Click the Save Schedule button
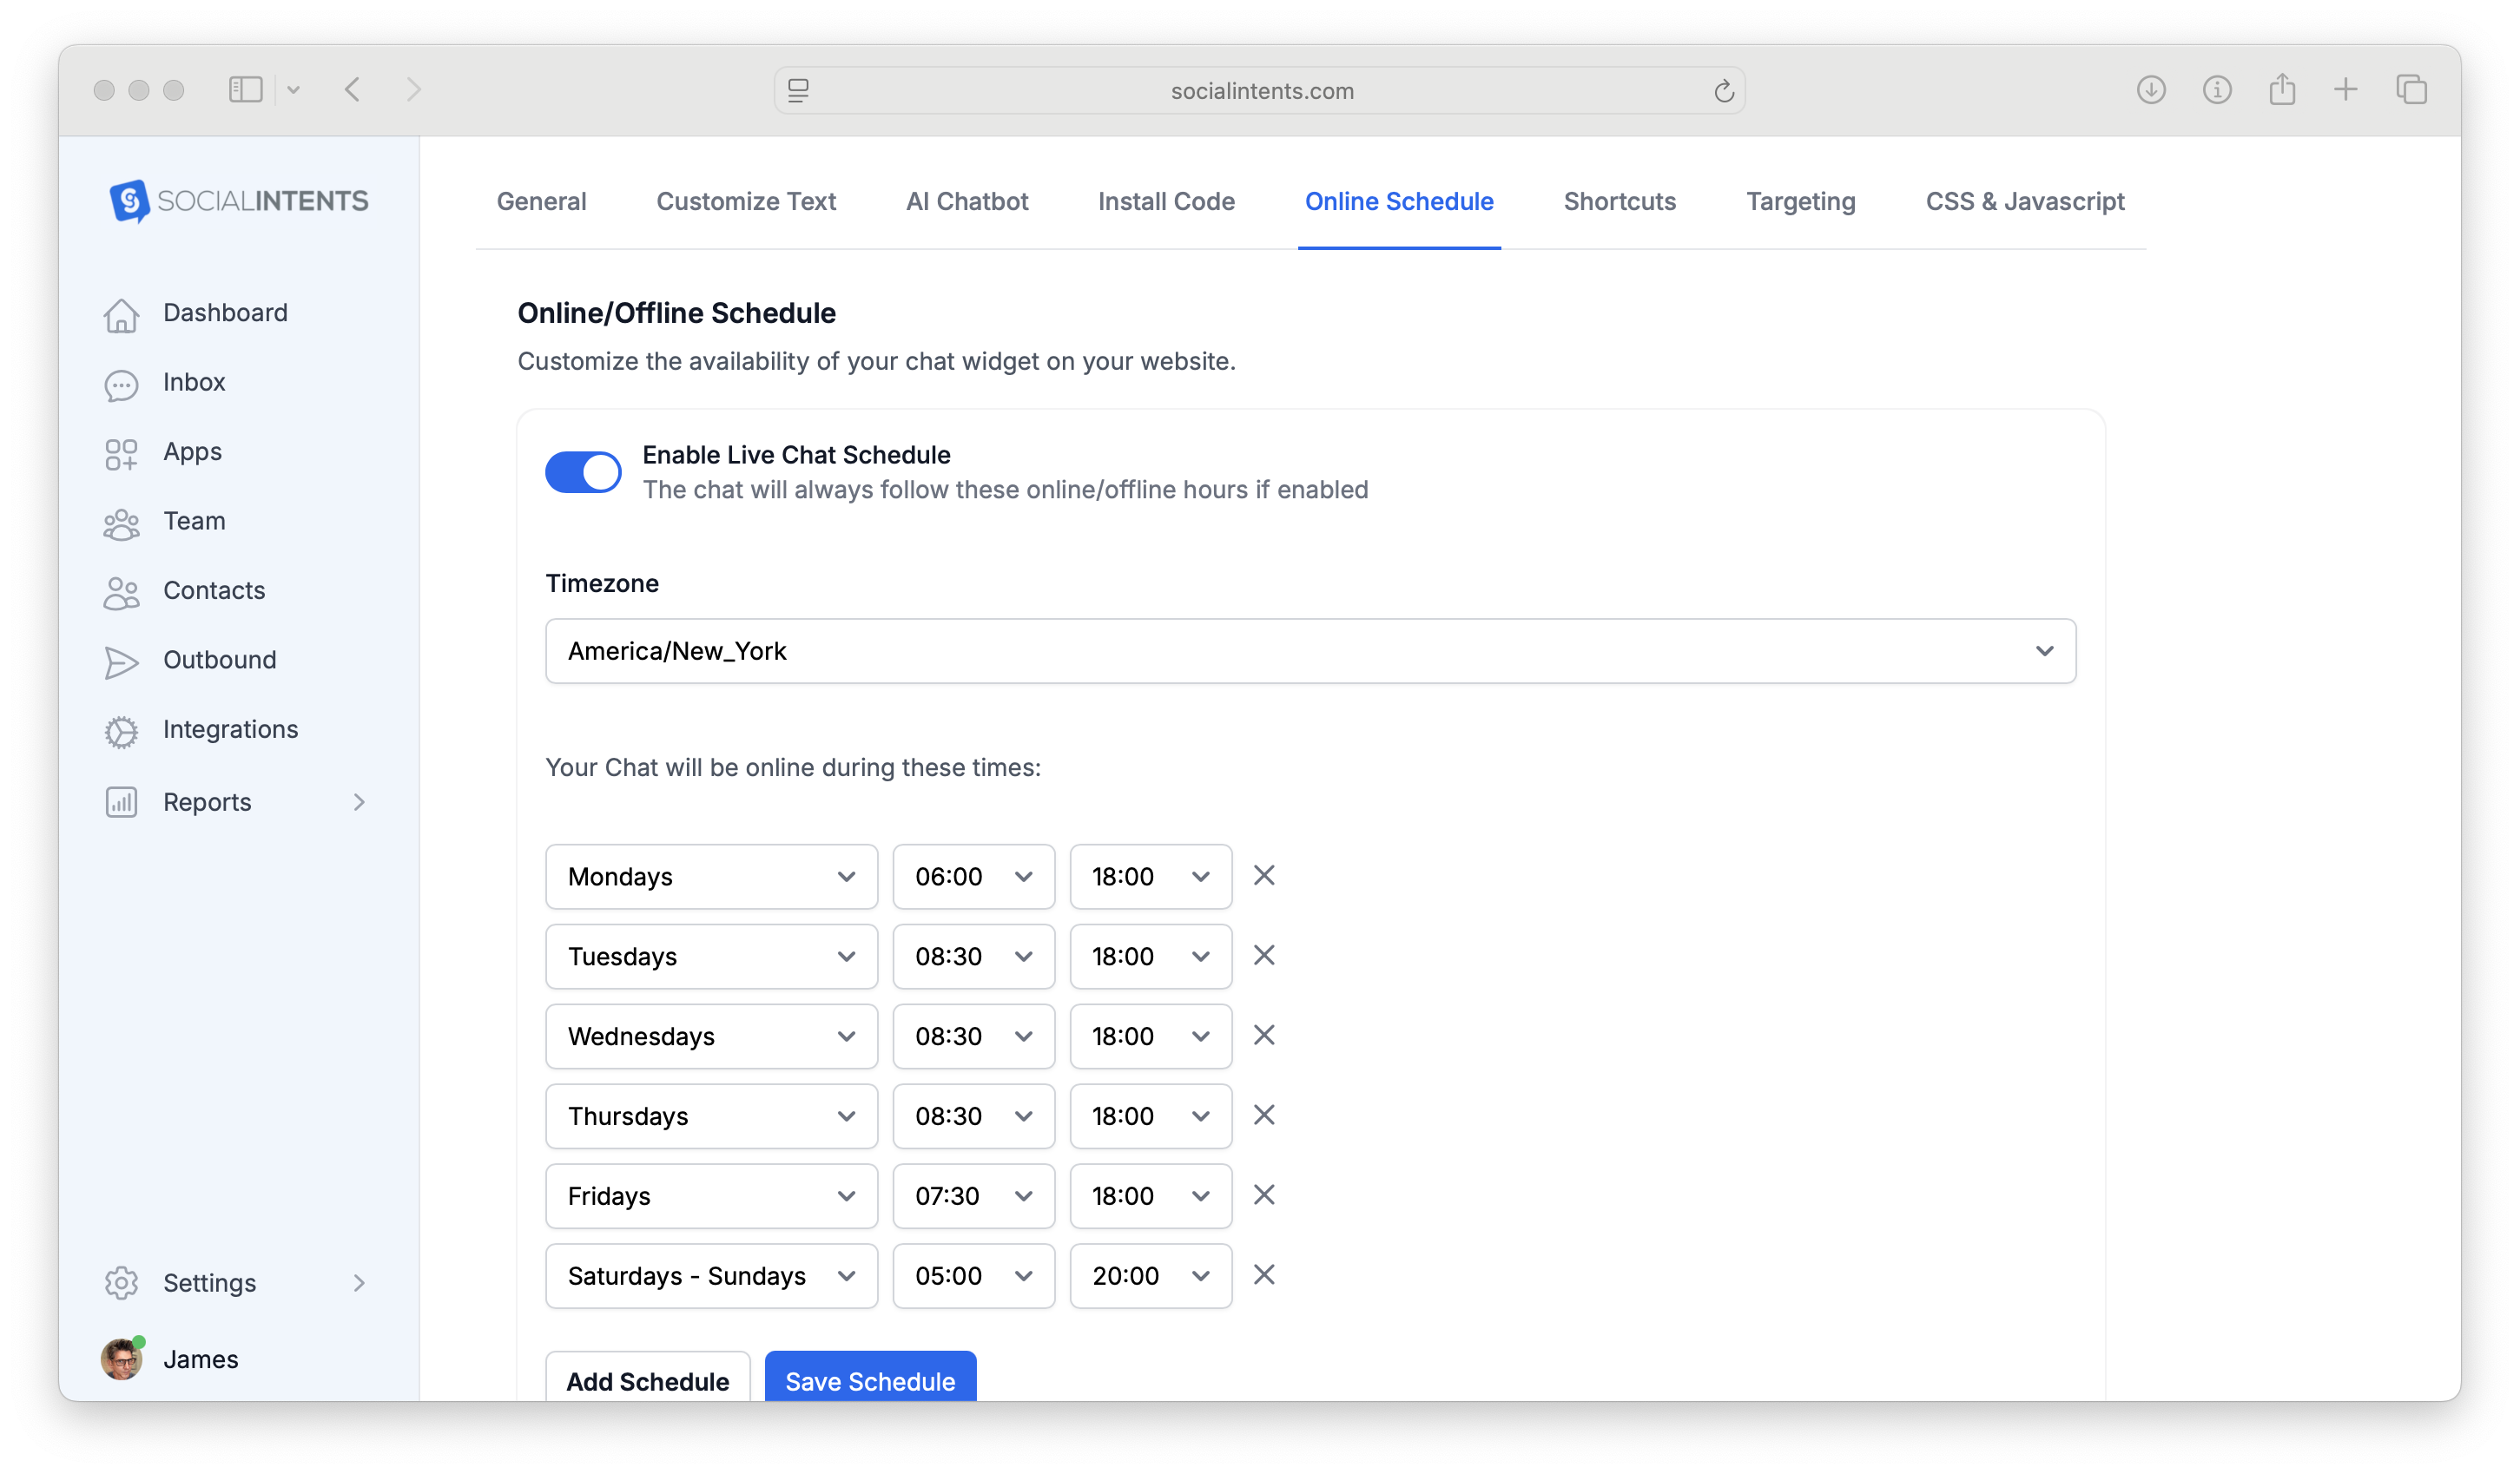The height and width of the screenshot is (1474, 2520). pos(869,1381)
